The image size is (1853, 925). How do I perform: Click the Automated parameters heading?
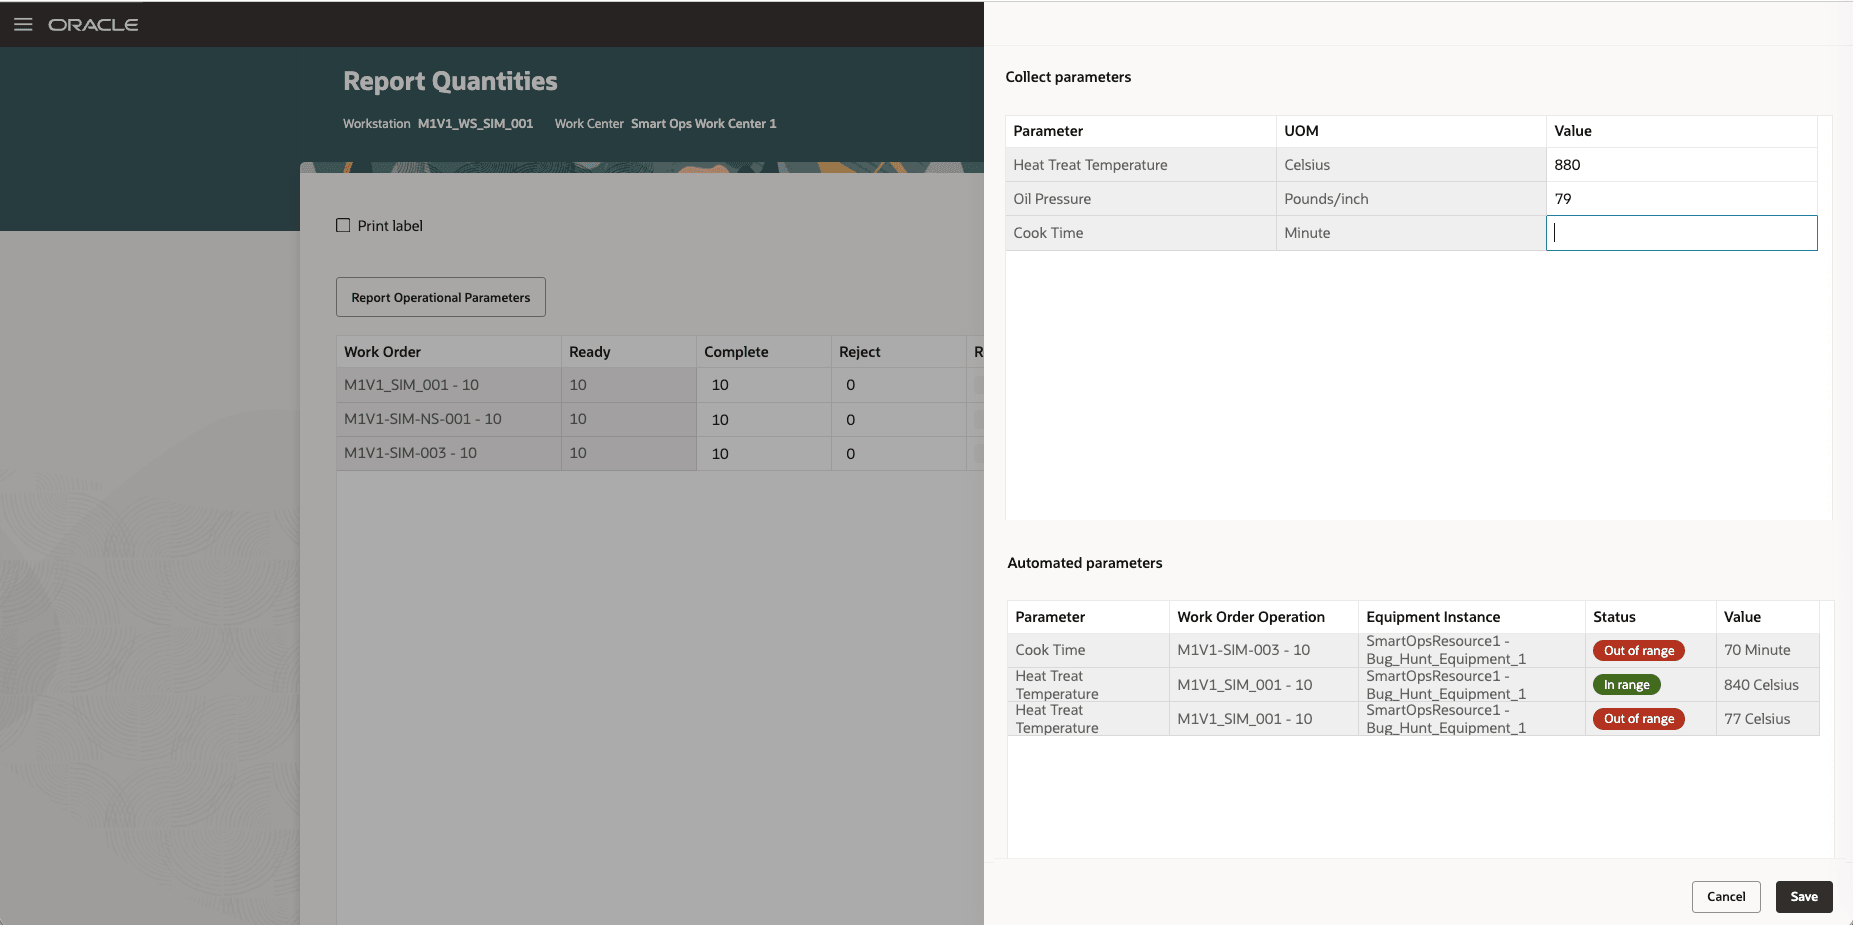point(1085,563)
